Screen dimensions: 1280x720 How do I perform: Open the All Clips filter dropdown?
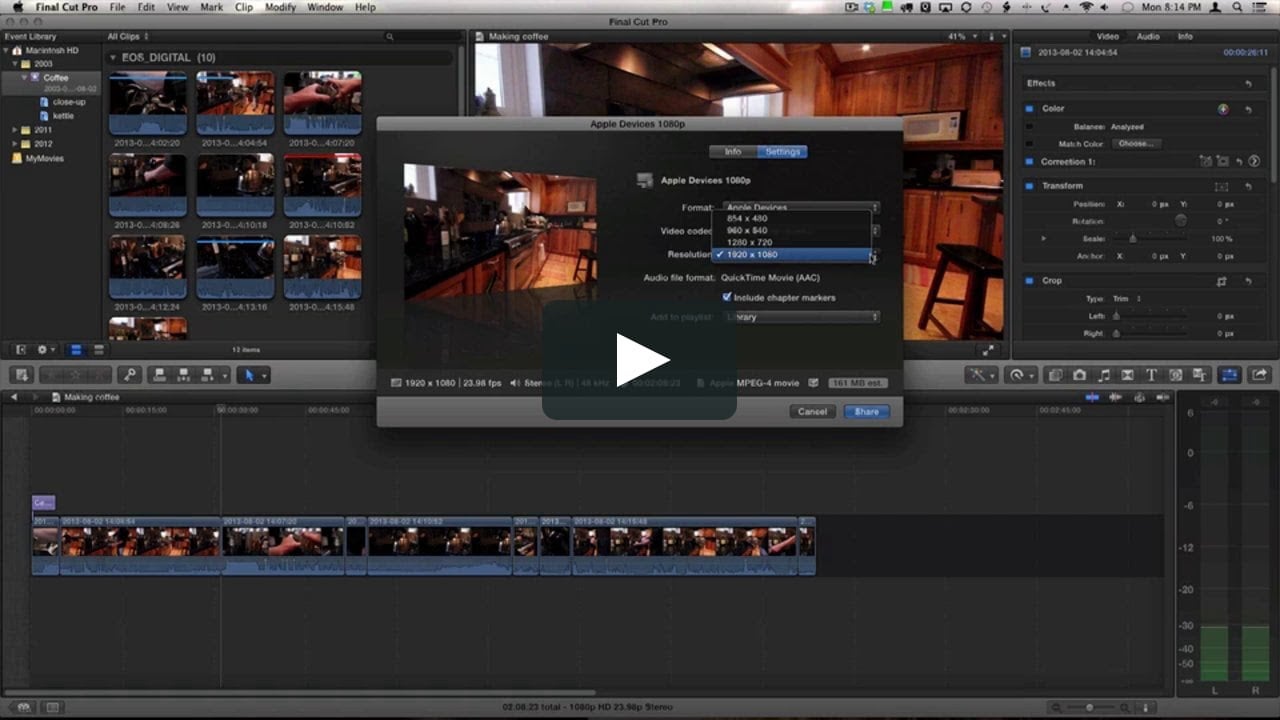click(x=127, y=37)
